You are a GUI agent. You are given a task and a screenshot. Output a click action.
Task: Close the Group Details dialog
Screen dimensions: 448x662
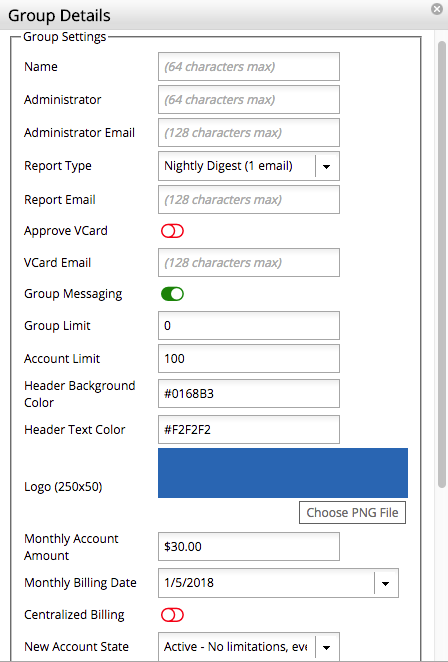click(x=437, y=9)
